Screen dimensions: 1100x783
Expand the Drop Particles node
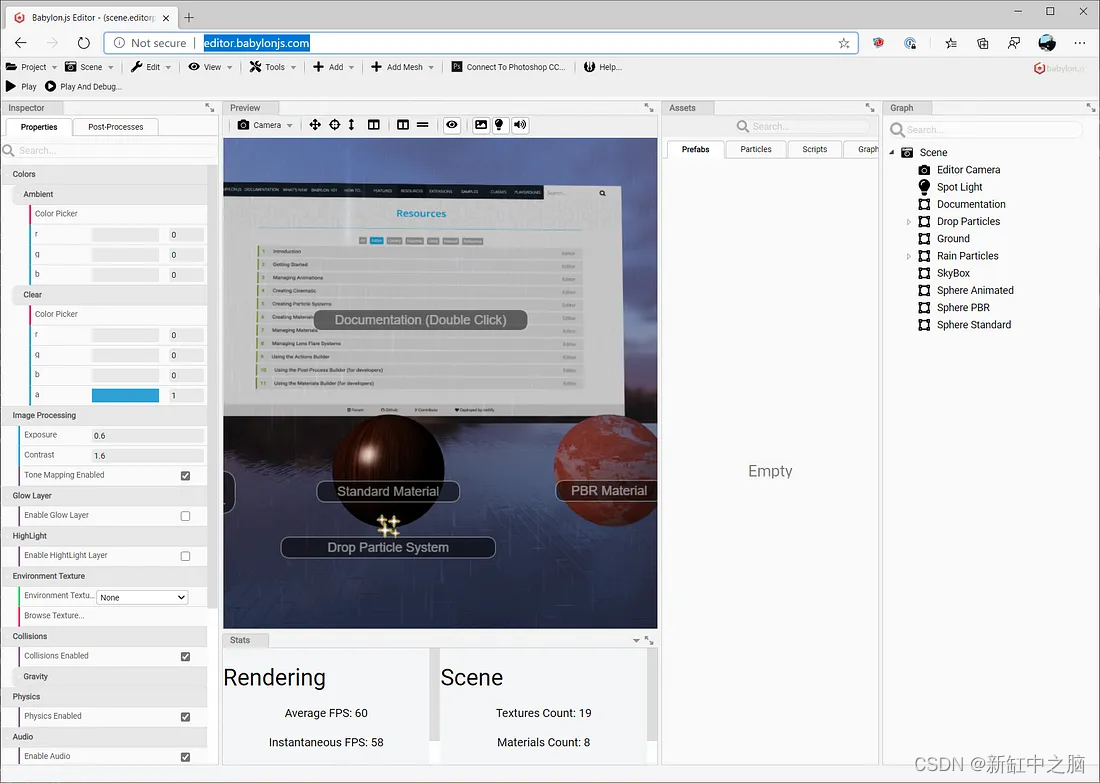click(x=908, y=222)
